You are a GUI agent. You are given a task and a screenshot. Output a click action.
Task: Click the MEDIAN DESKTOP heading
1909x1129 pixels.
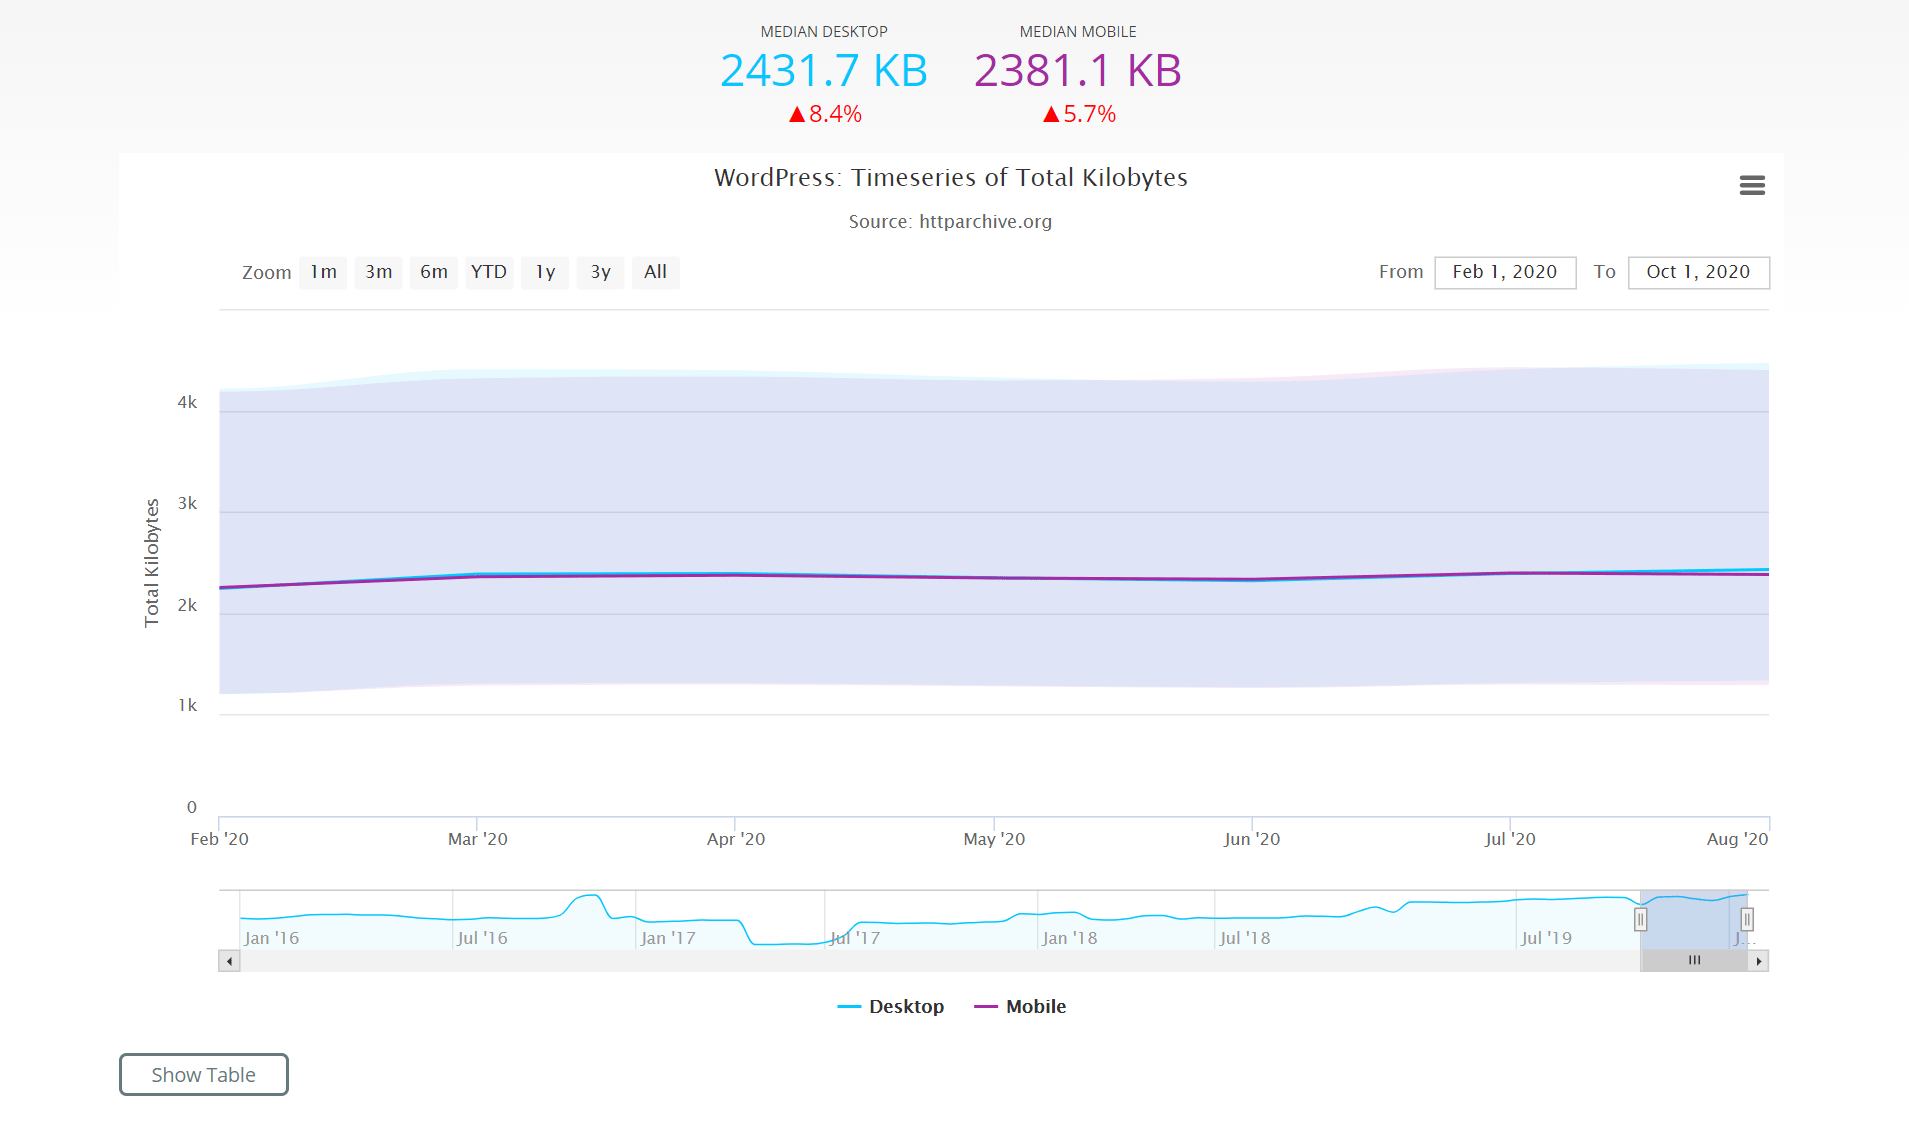point(824,32)
